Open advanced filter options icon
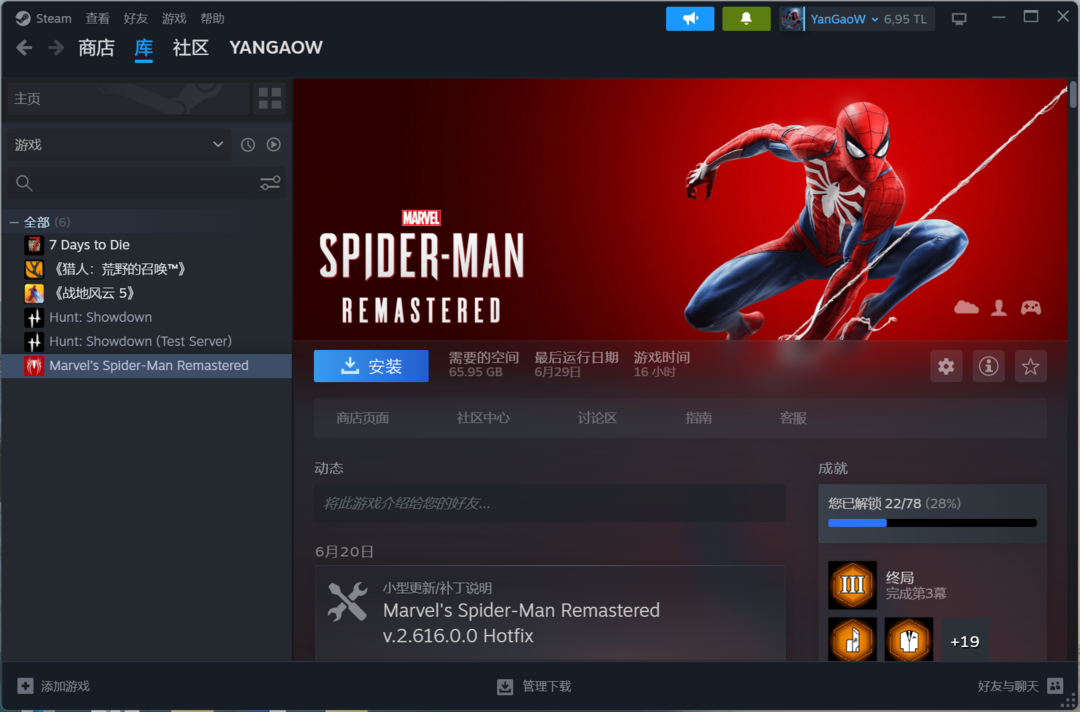This screenshot has width=1080, height=712. 270,183
